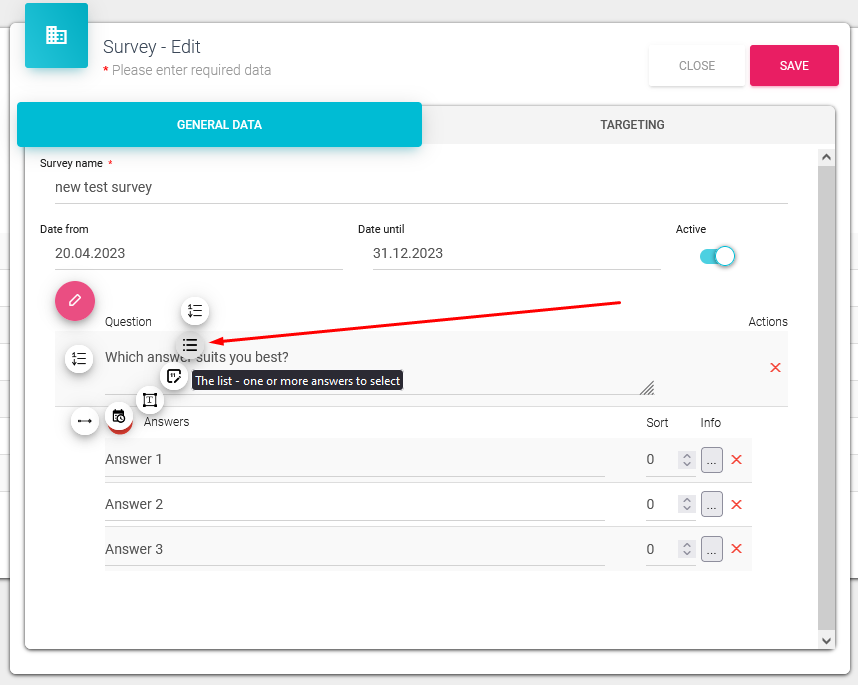Pick the text field question type icon
858x685 pixels.
150,401
